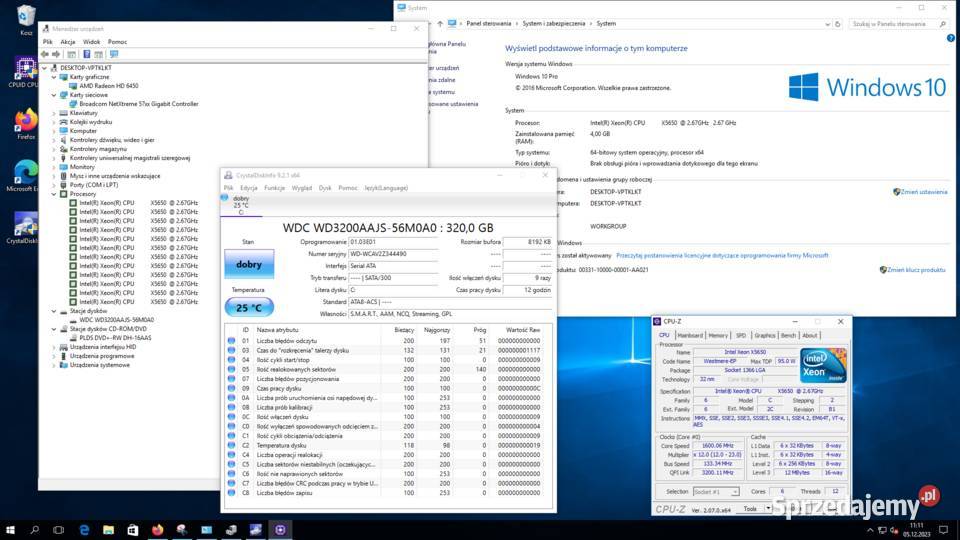
Task: Select the WDC WD3200AAJS-56M0A0 drive in Device Manager
Action: click(116, 320)
